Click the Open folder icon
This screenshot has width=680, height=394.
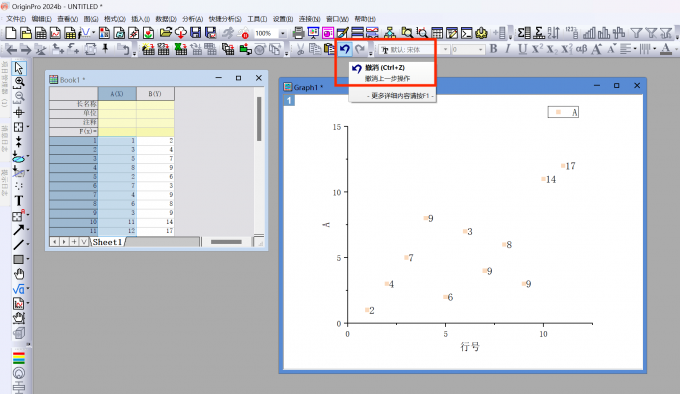point(166,33)
